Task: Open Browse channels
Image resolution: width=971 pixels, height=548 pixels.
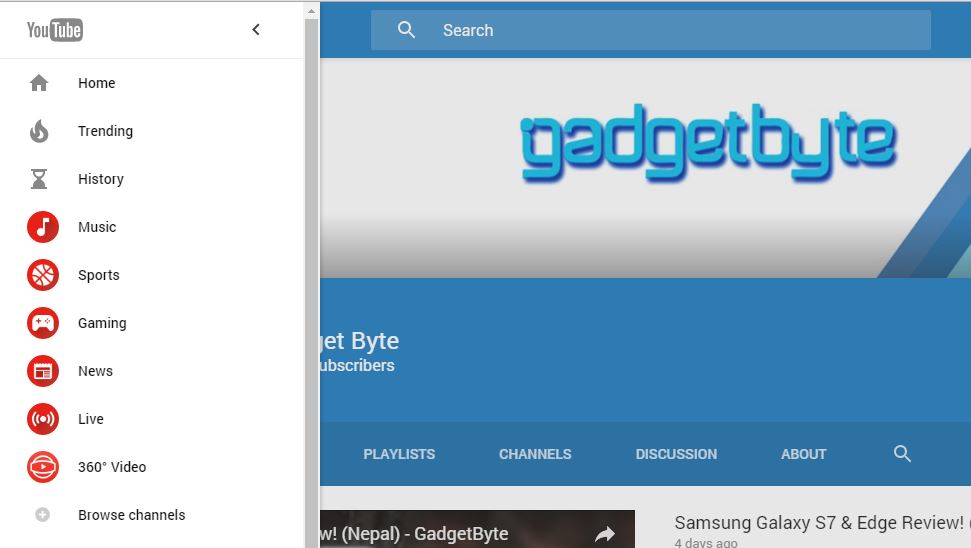Action: [132, 515]
